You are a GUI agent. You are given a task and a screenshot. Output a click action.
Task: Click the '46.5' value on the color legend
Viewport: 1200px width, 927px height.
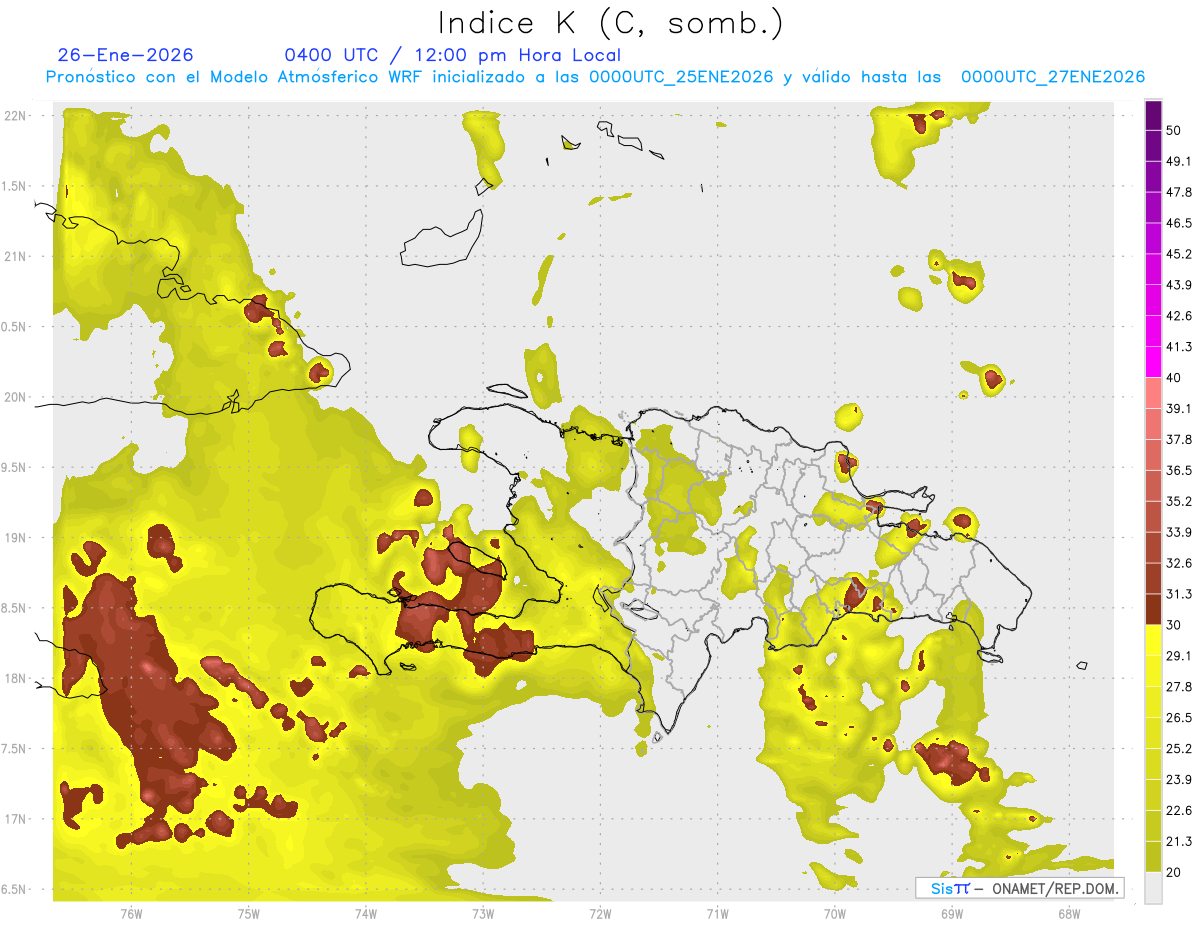pos(1179,223)
